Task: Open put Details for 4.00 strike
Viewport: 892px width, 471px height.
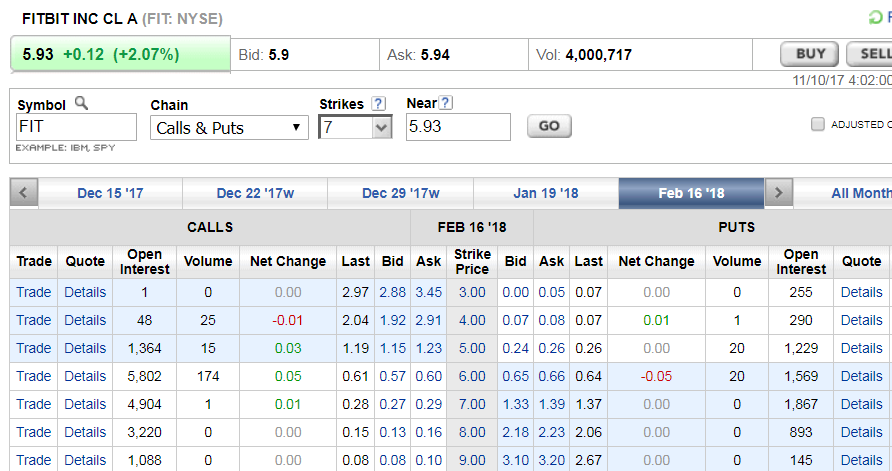Action: click(x=861, y=320)
